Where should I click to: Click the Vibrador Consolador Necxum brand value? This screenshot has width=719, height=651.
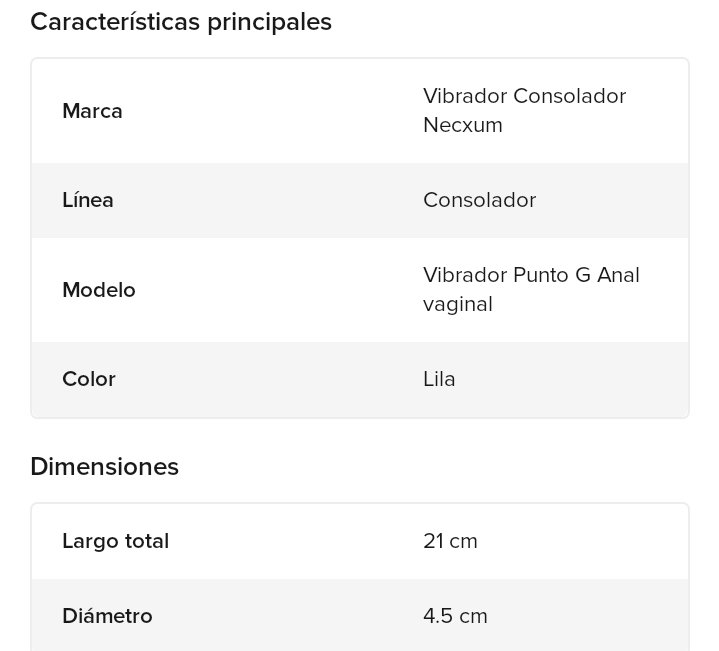tap(524, 110)
